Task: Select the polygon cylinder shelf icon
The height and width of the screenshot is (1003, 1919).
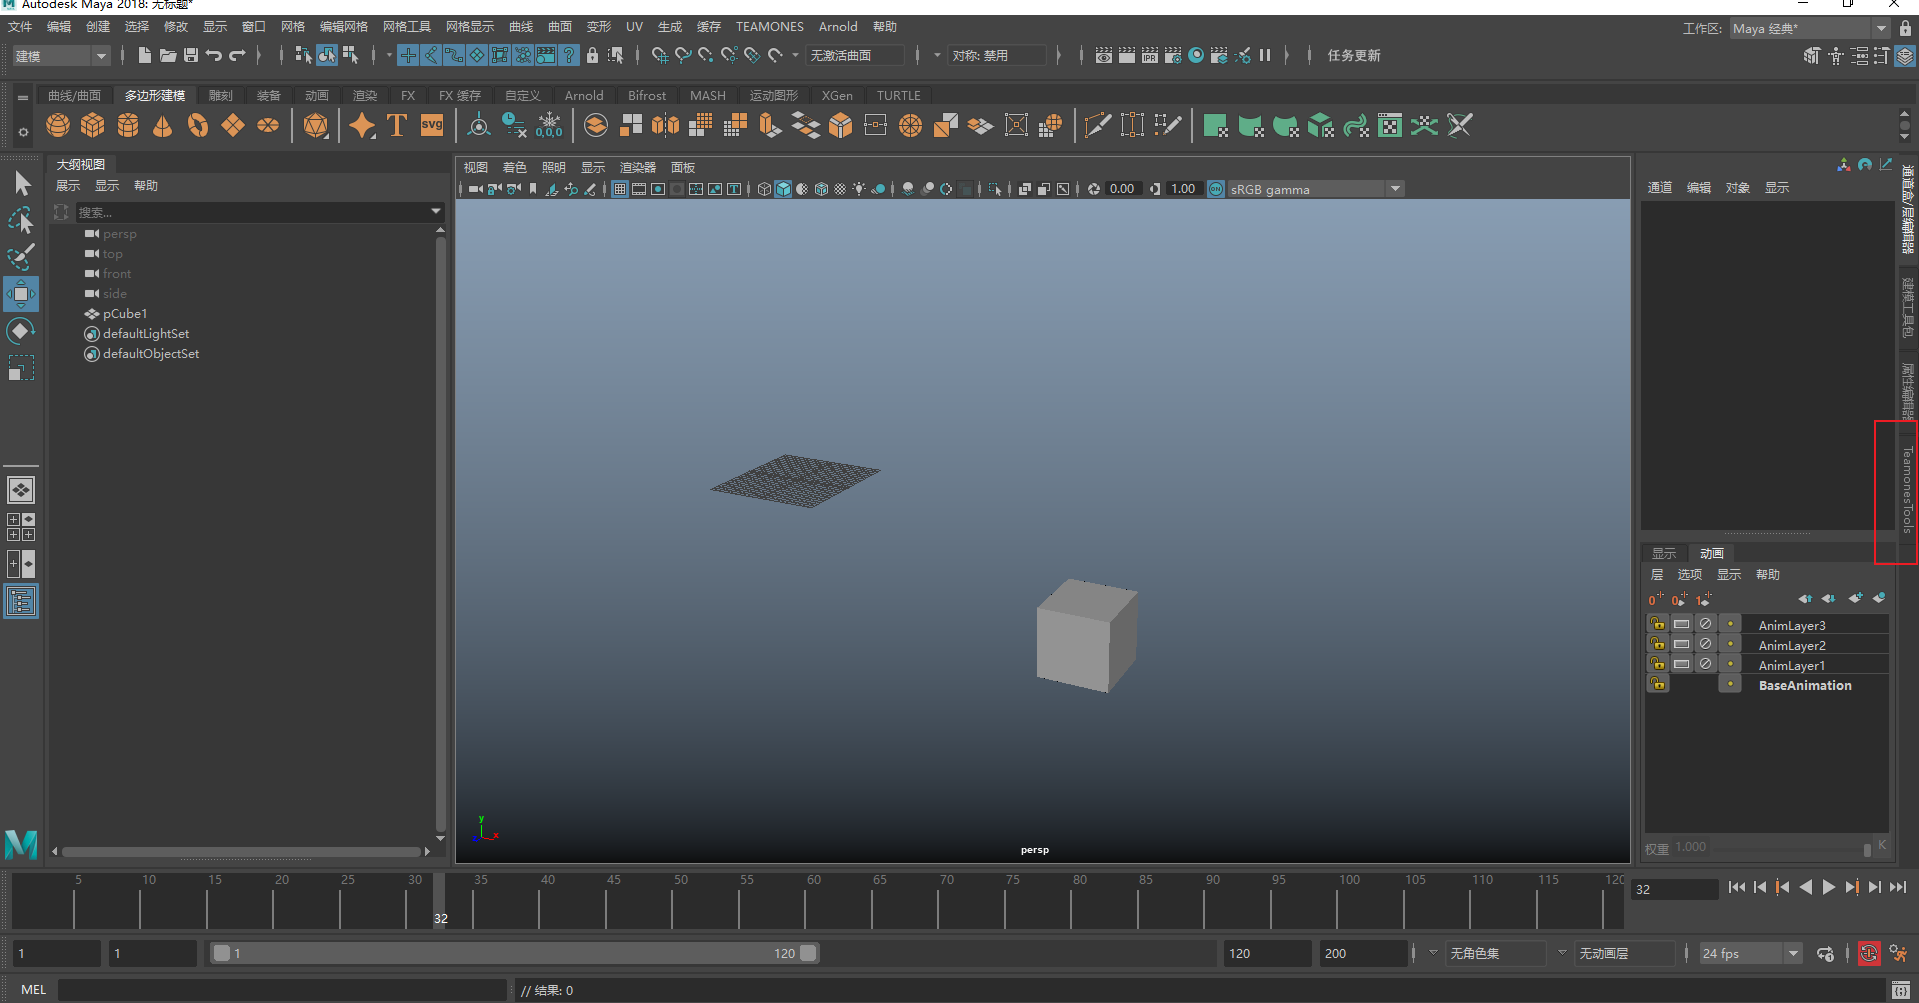Action: [x=128, y=126]
